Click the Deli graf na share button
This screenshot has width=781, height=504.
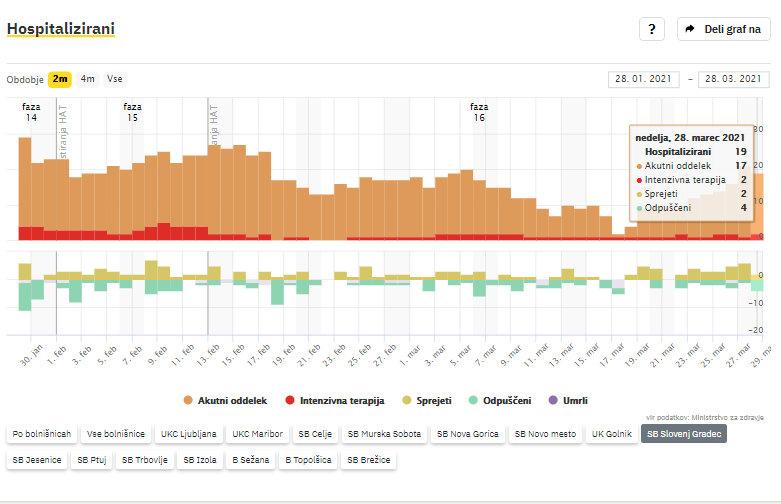pos(723,29)
